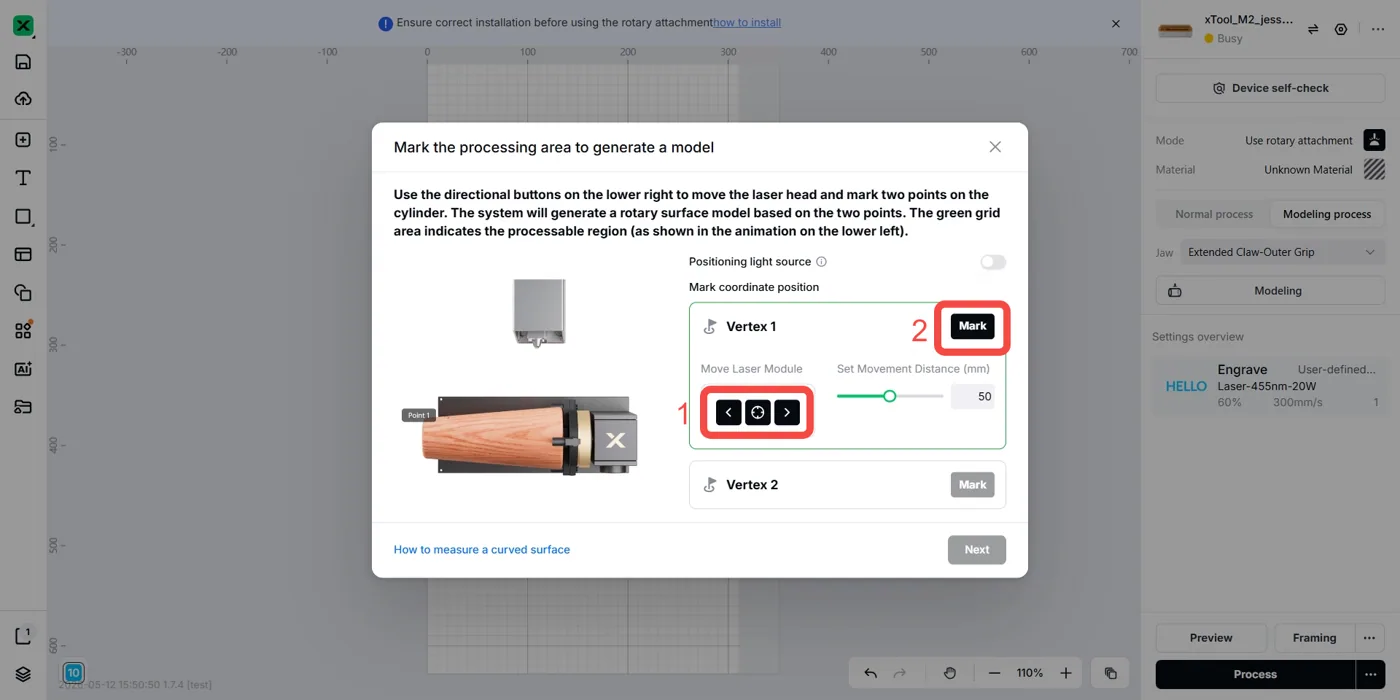Open the more options next to Process

coord(1370,674)
